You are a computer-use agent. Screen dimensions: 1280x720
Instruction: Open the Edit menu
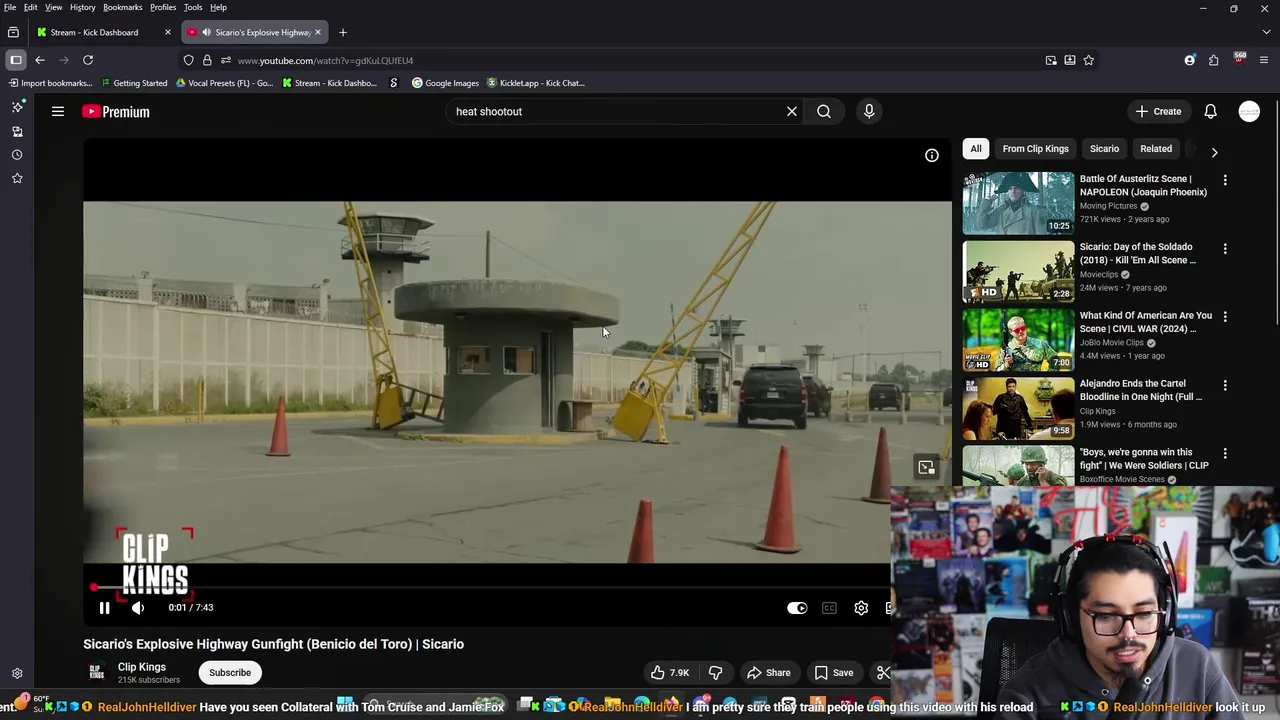(31, 7)
